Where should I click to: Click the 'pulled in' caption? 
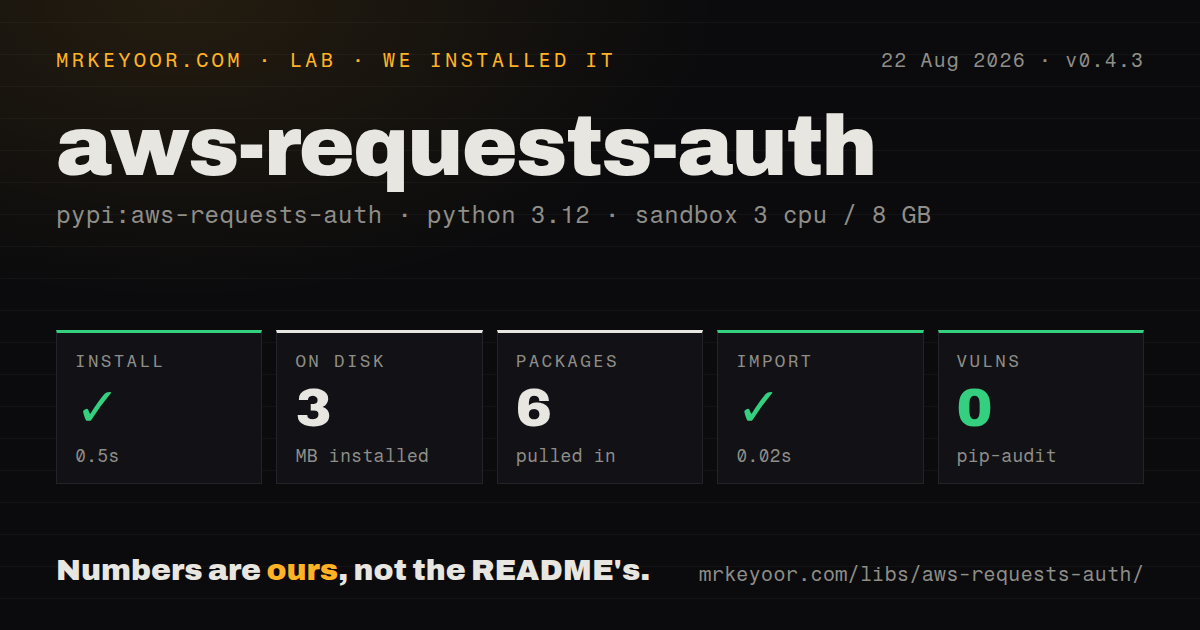(x=565, y=456)
